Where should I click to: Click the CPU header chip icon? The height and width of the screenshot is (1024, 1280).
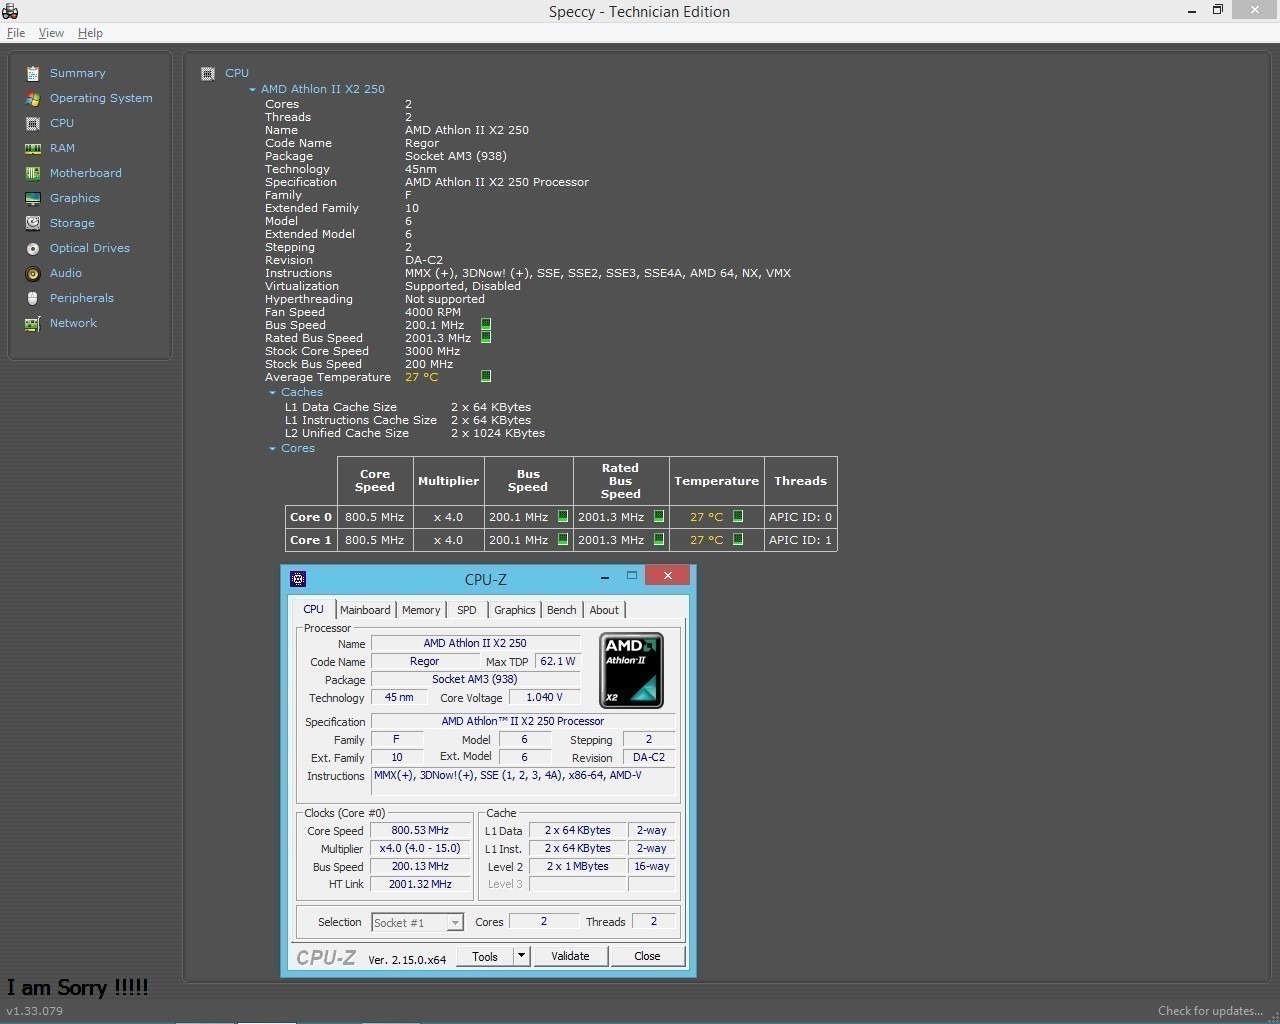tap(208, 73)
